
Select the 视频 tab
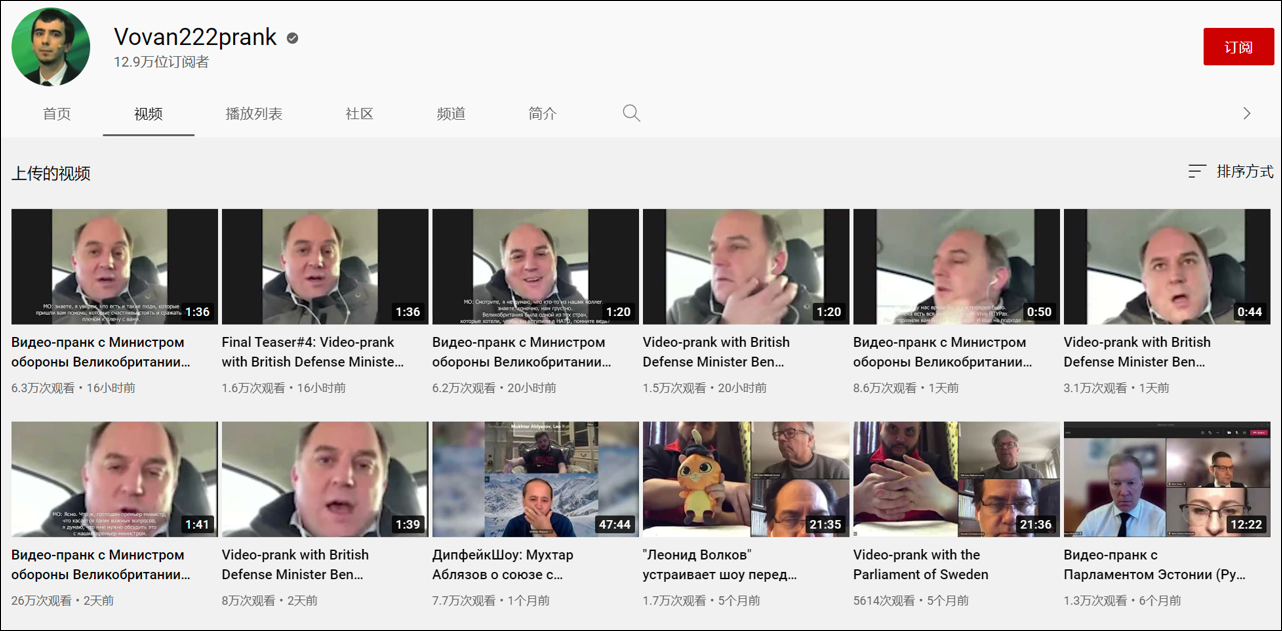click(x=148, y=114)
